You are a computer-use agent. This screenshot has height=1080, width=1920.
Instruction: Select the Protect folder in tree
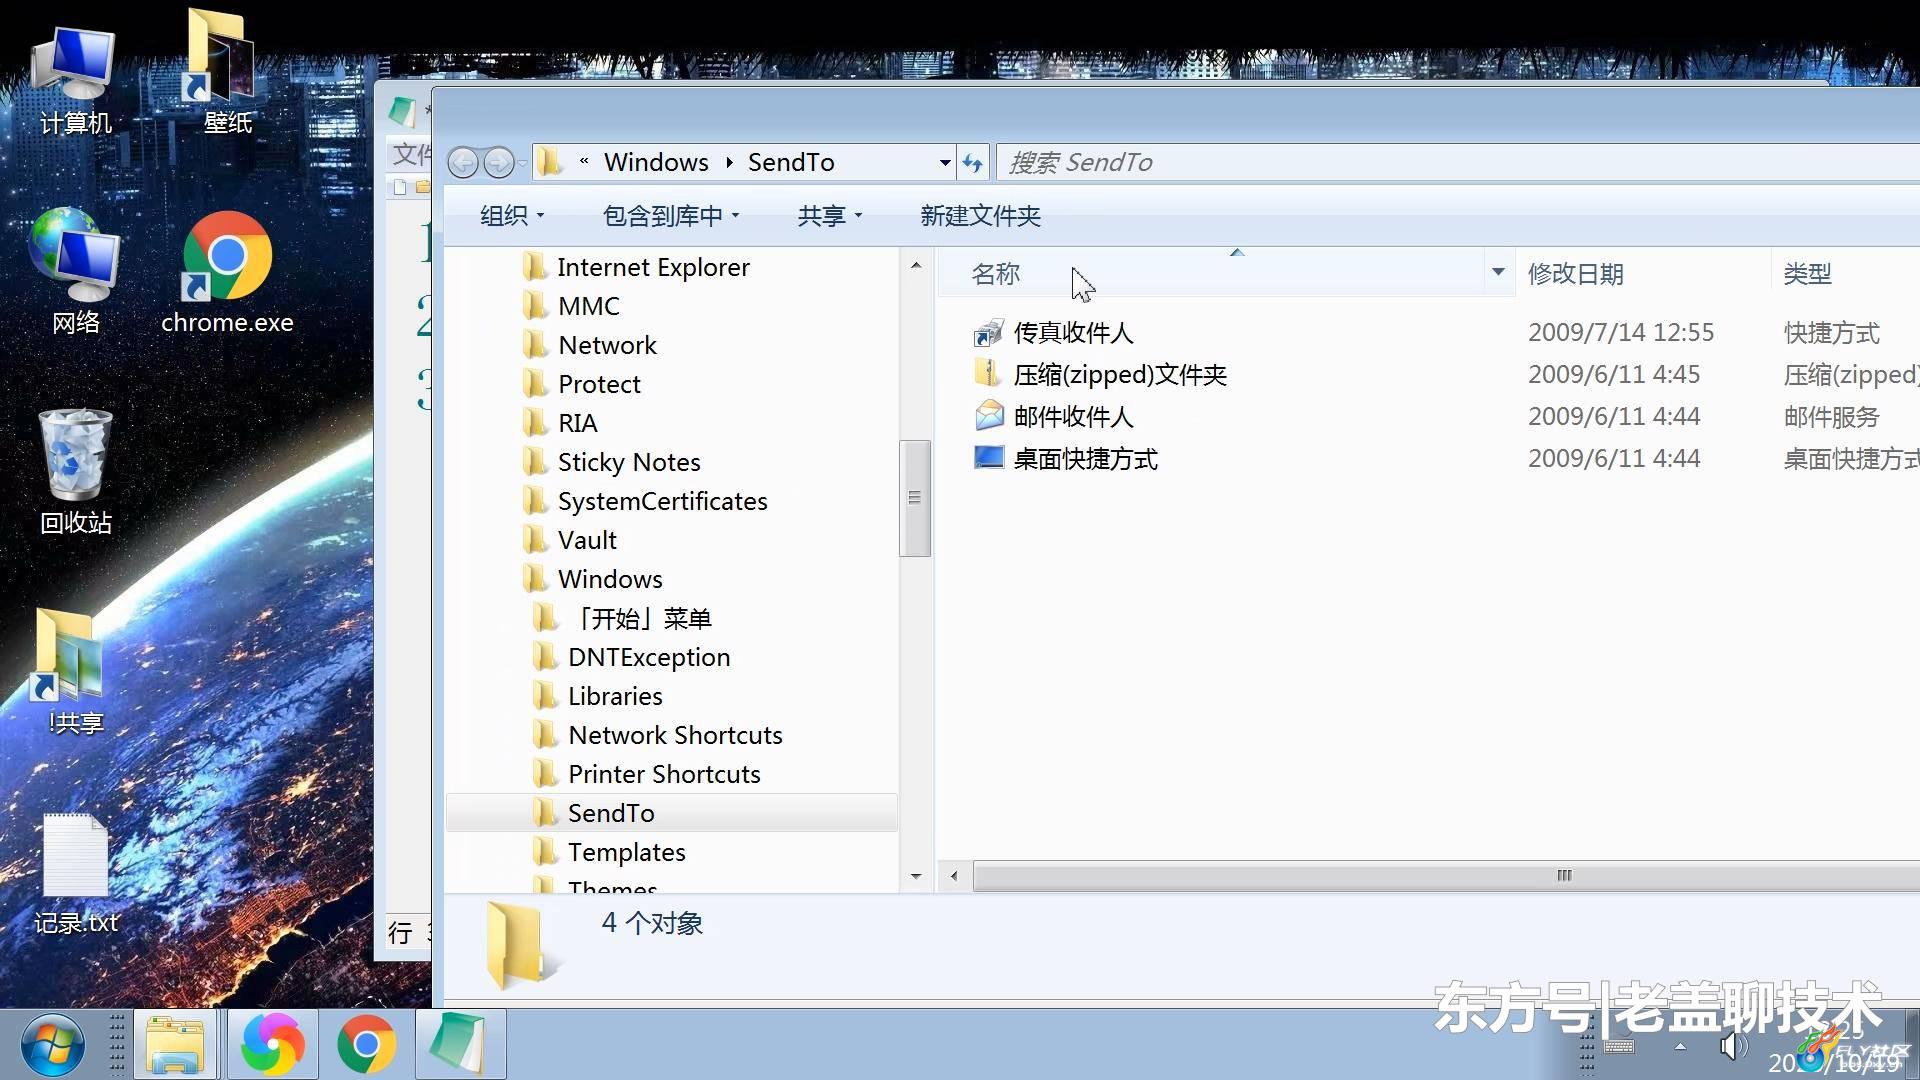[599, 384]
